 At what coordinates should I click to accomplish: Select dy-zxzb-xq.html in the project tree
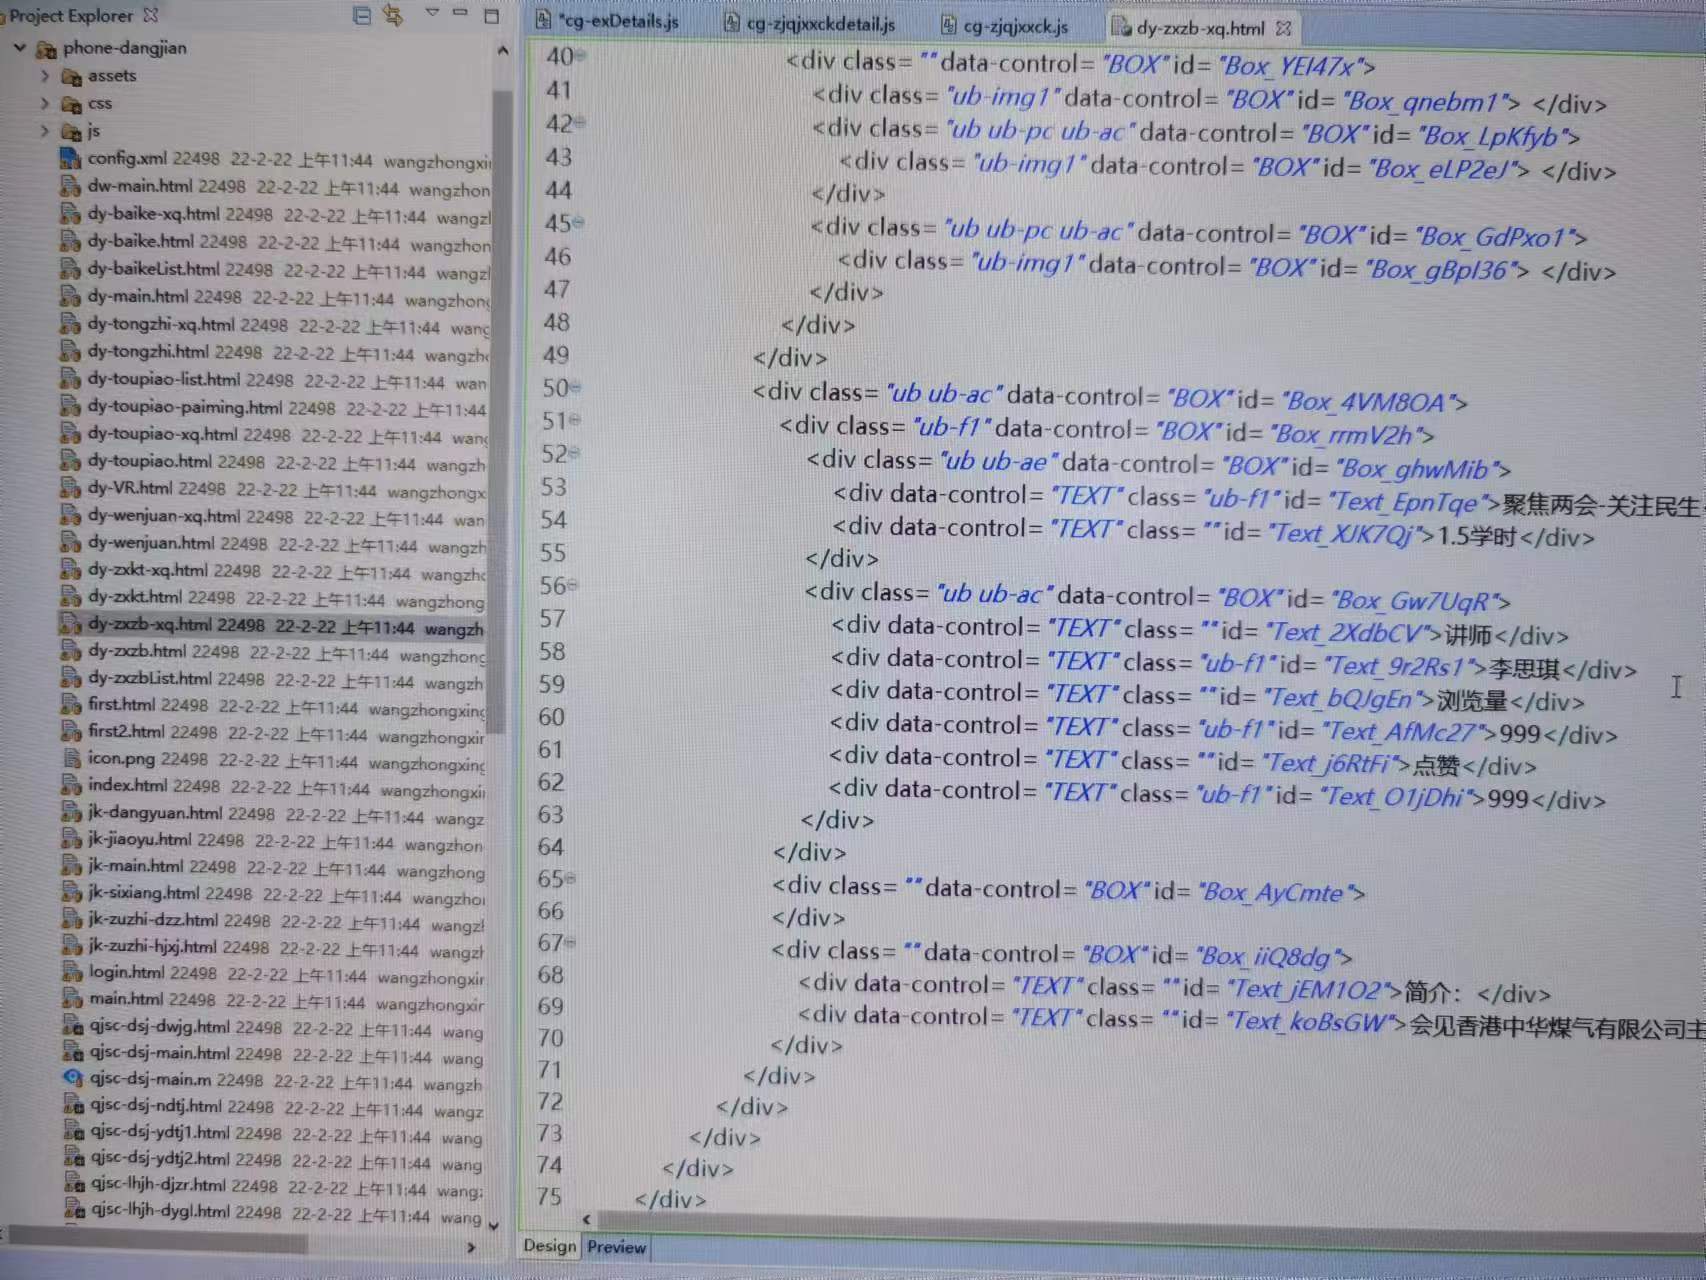[270, 625]
